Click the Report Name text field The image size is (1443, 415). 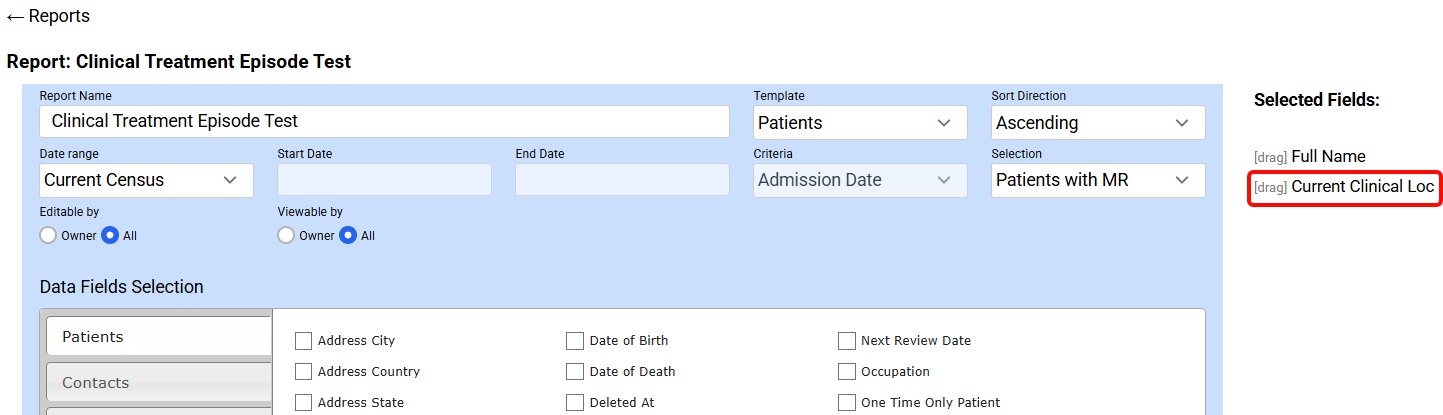pos(385,122)
